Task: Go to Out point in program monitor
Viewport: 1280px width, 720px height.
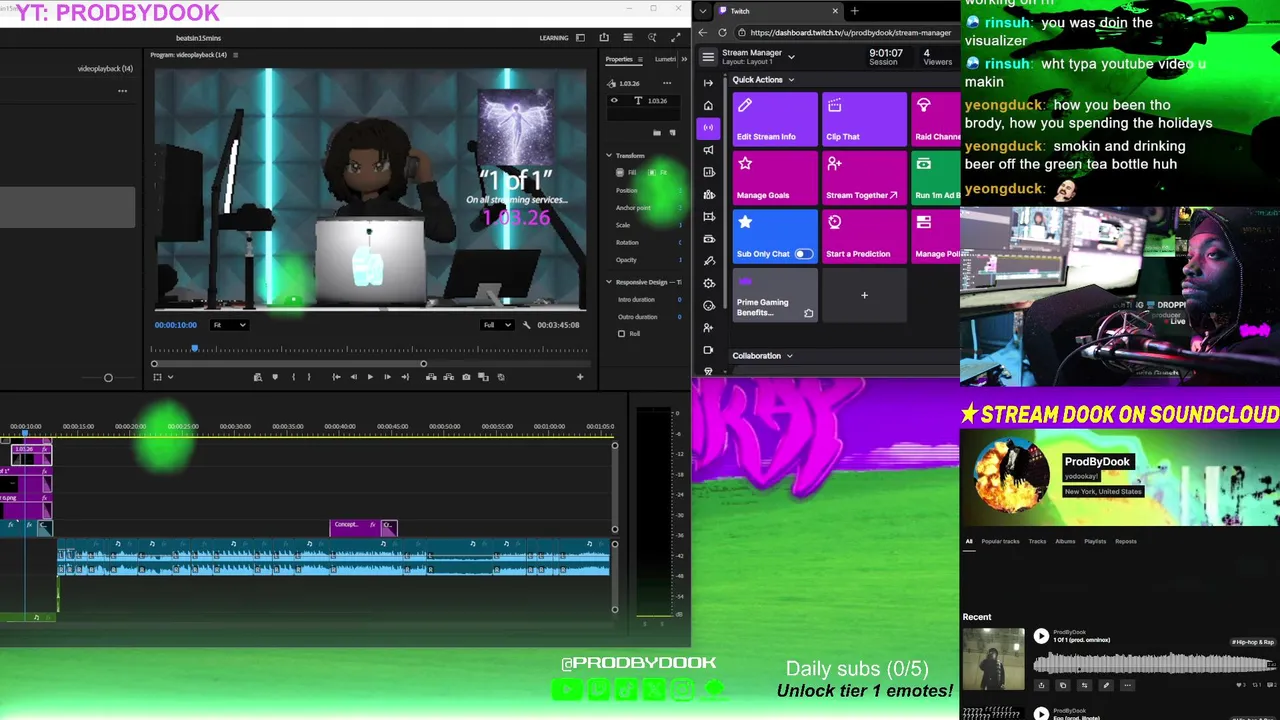Action: pyautogui.click(x=405, y=377)
